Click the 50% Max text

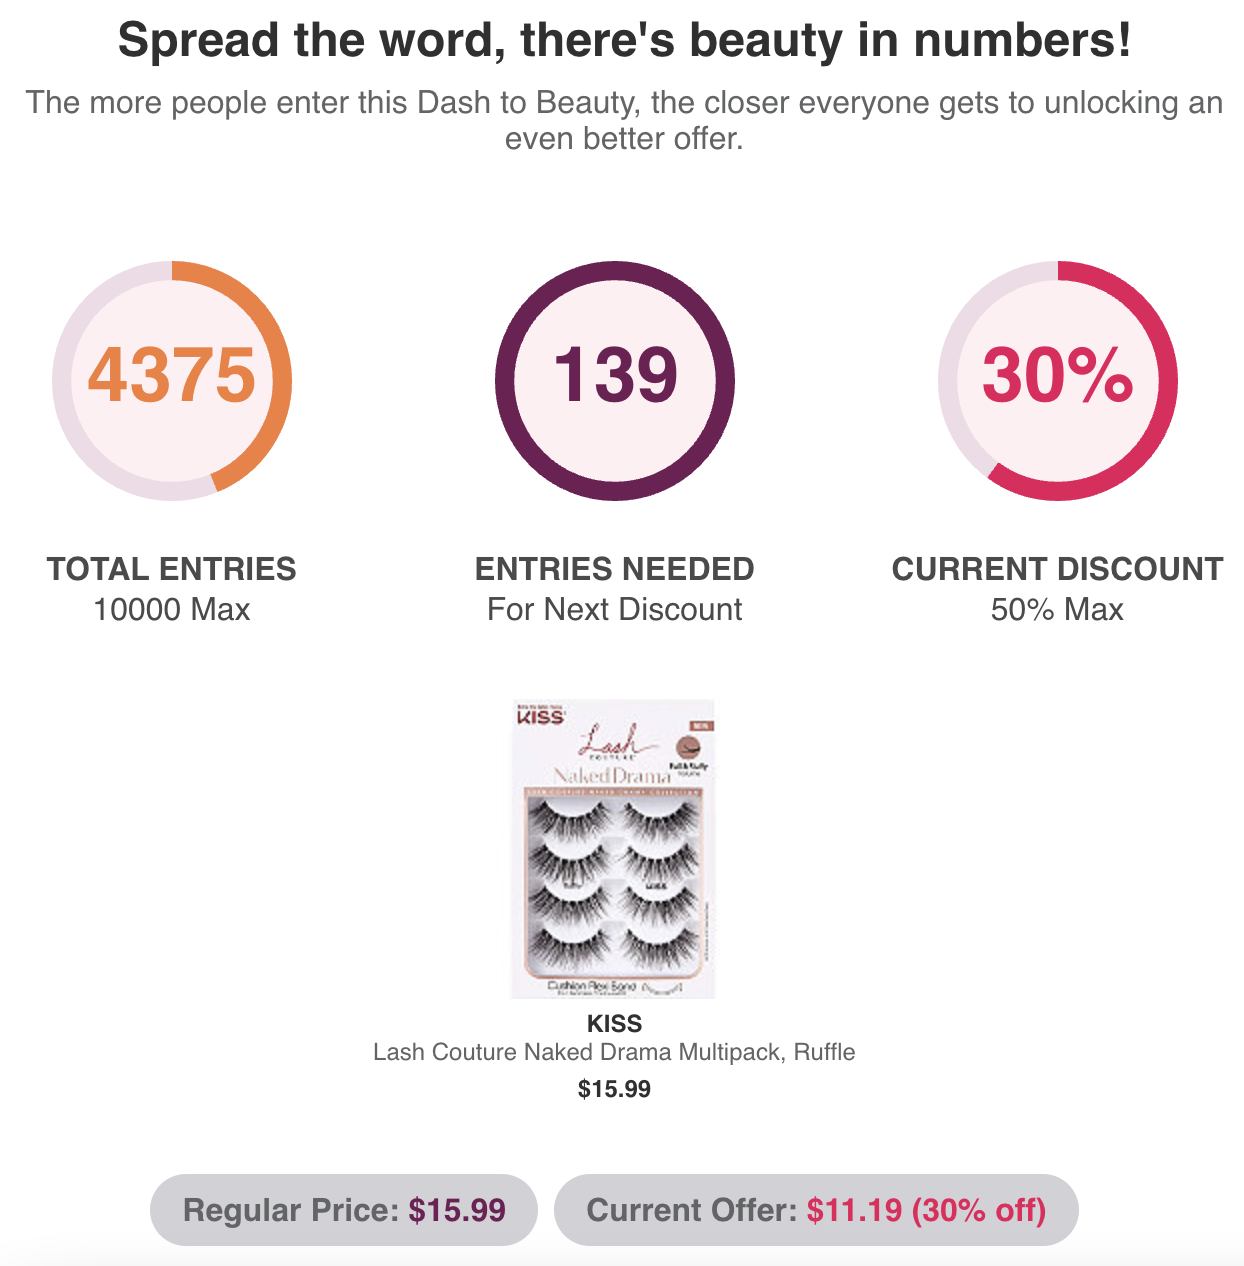point(1057,609)
